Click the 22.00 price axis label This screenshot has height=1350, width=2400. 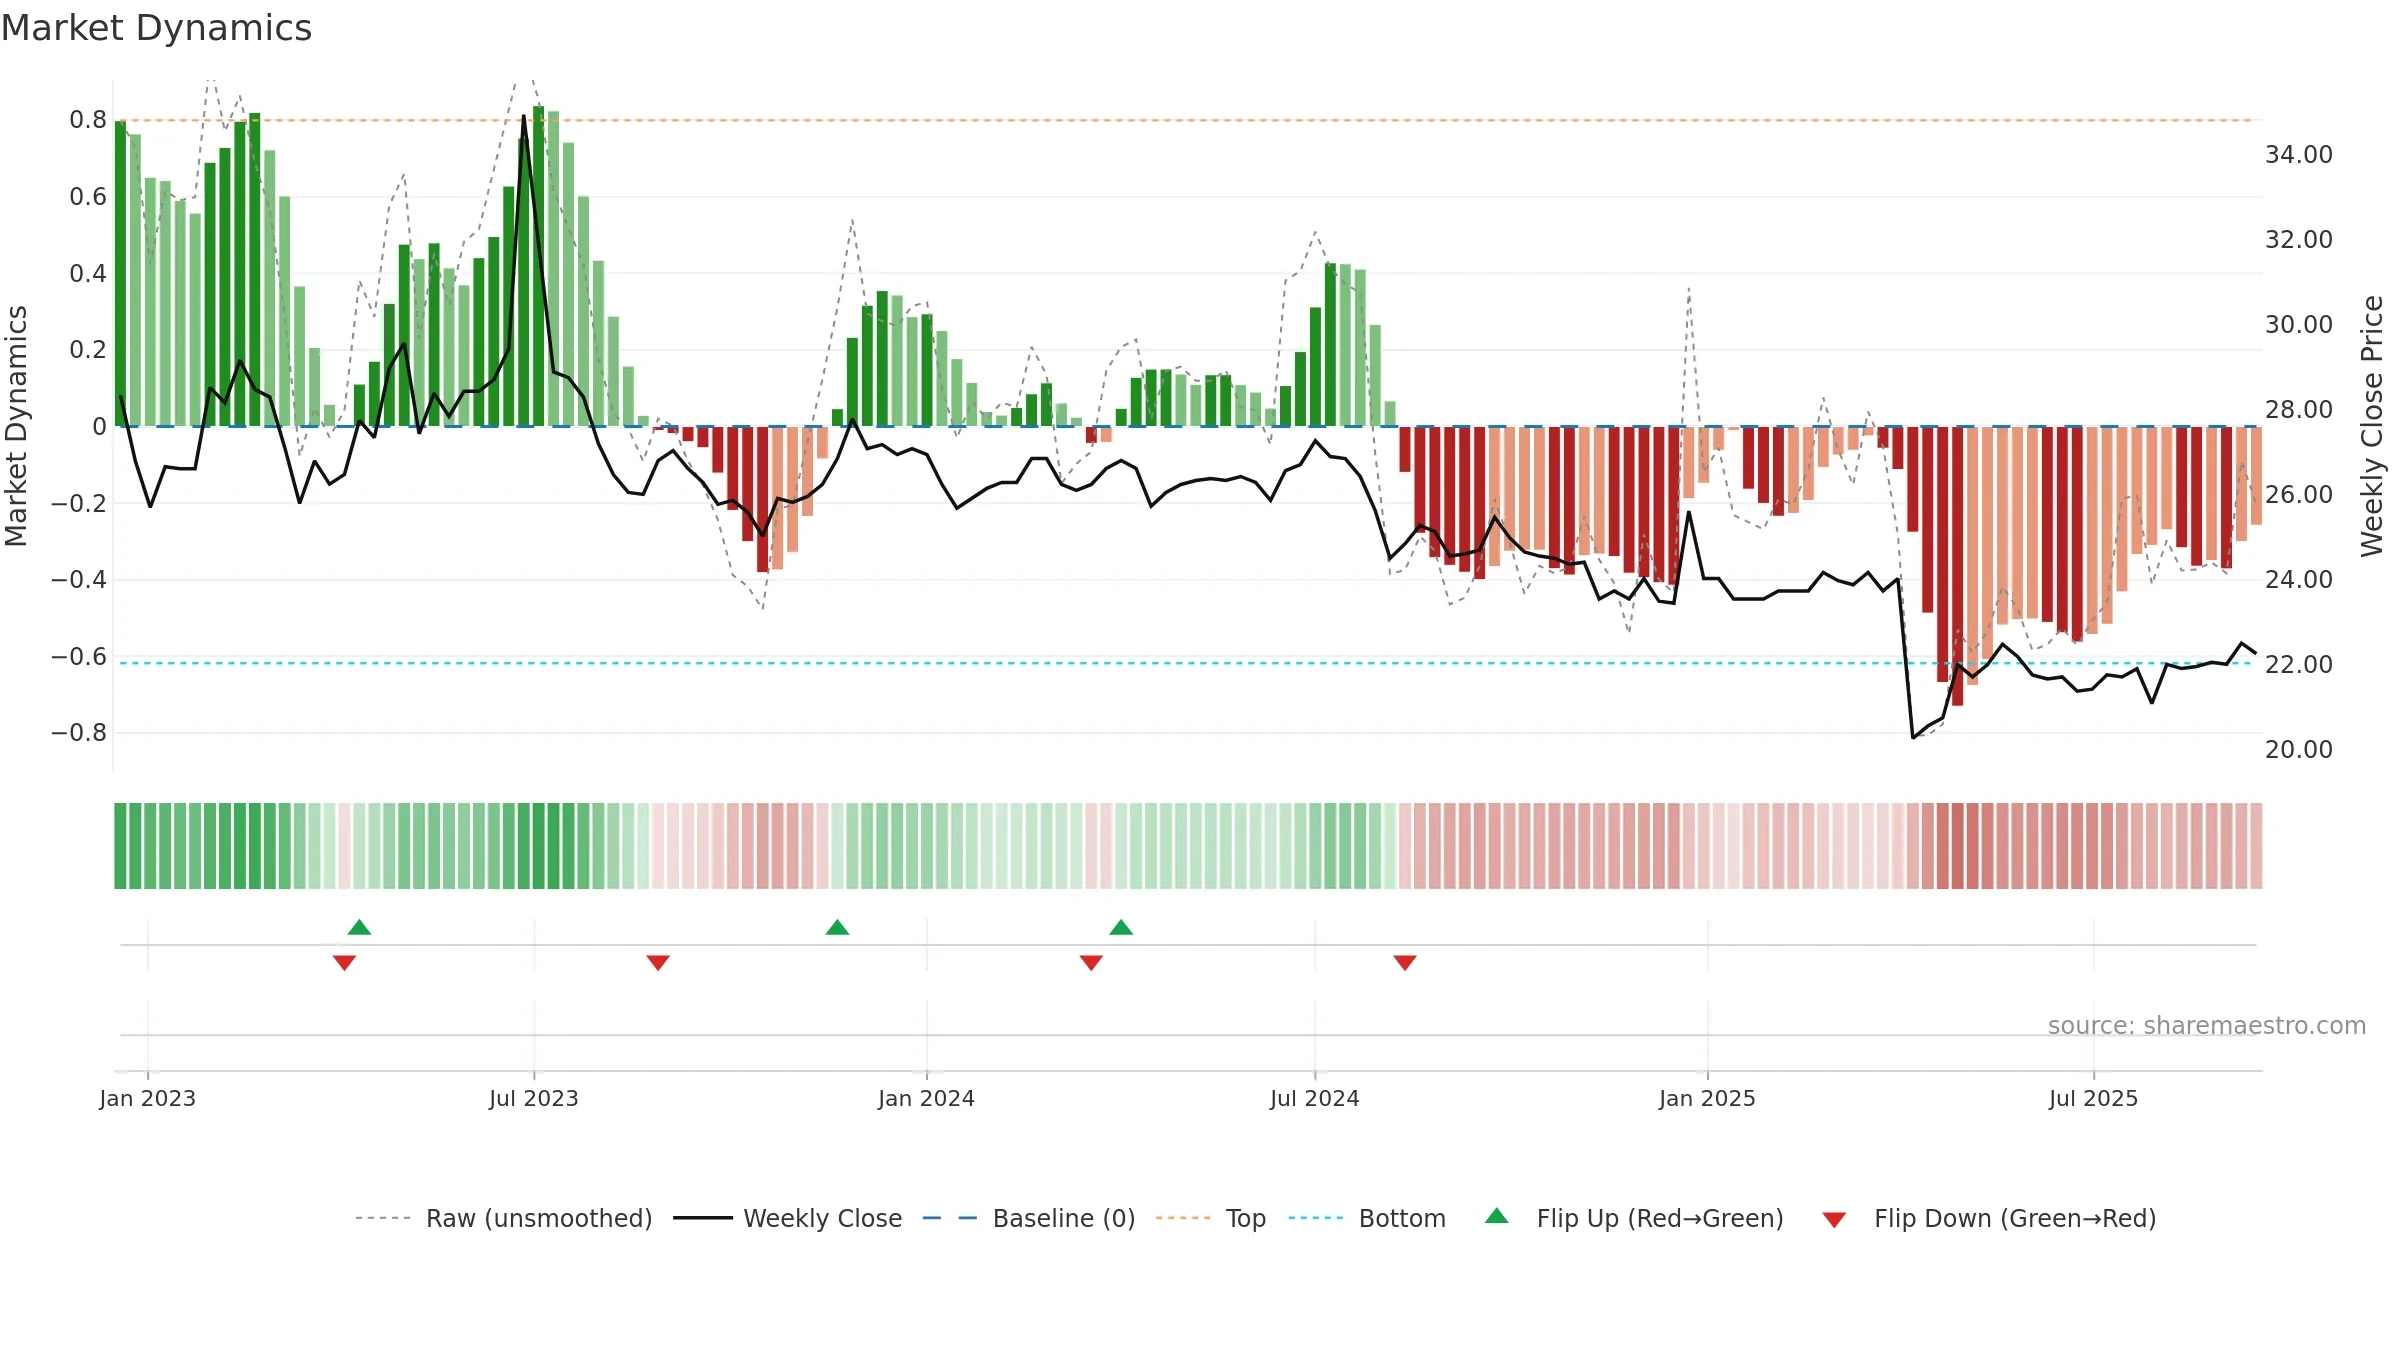2299,664
